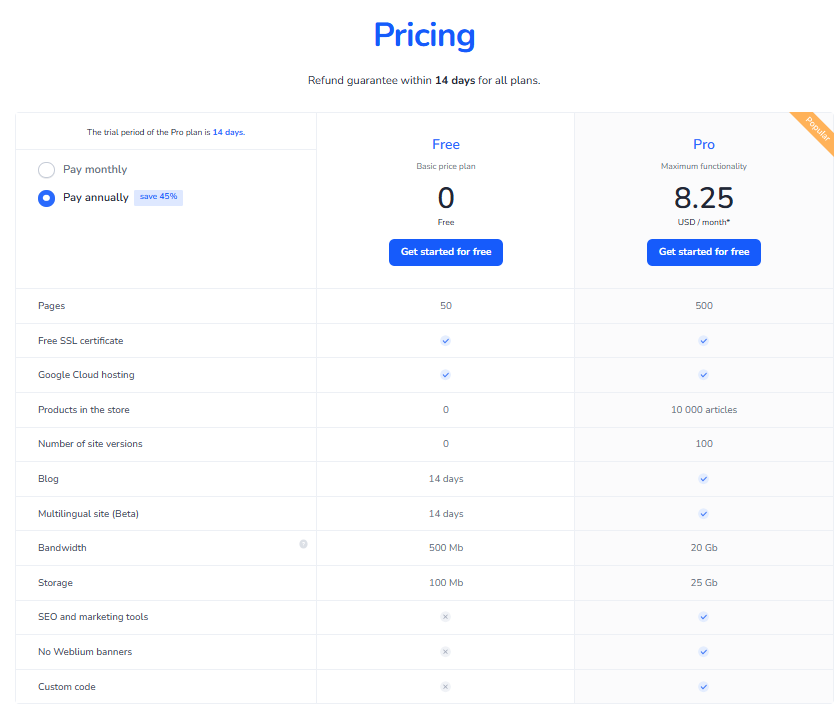This screenshot has width=839, height=714.
Task: Click SEO and marketing tools cross in Free column
Action: 445,617
